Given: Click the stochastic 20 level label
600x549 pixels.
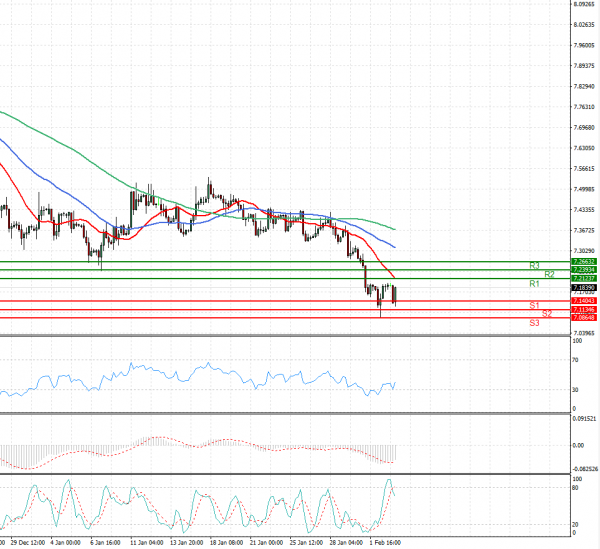Looking at the screenshot, I should coord(576,525).
